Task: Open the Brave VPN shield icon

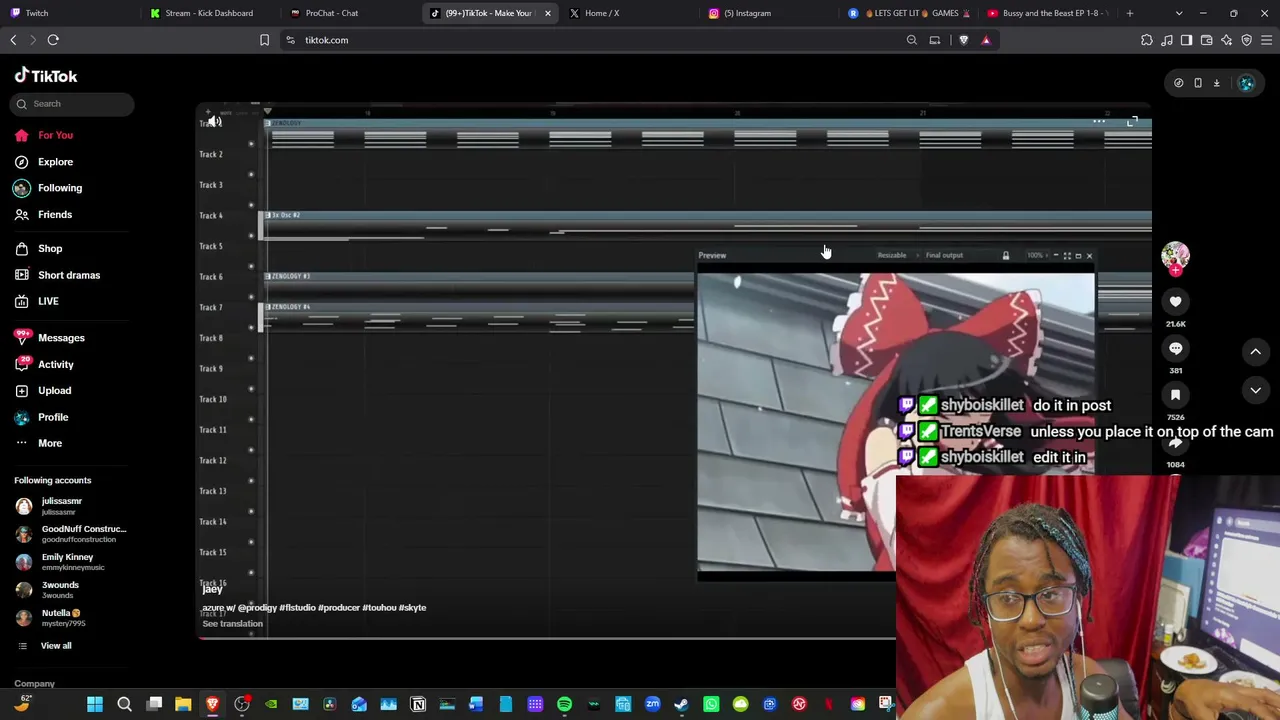Action: click(x=1247, y=40)
